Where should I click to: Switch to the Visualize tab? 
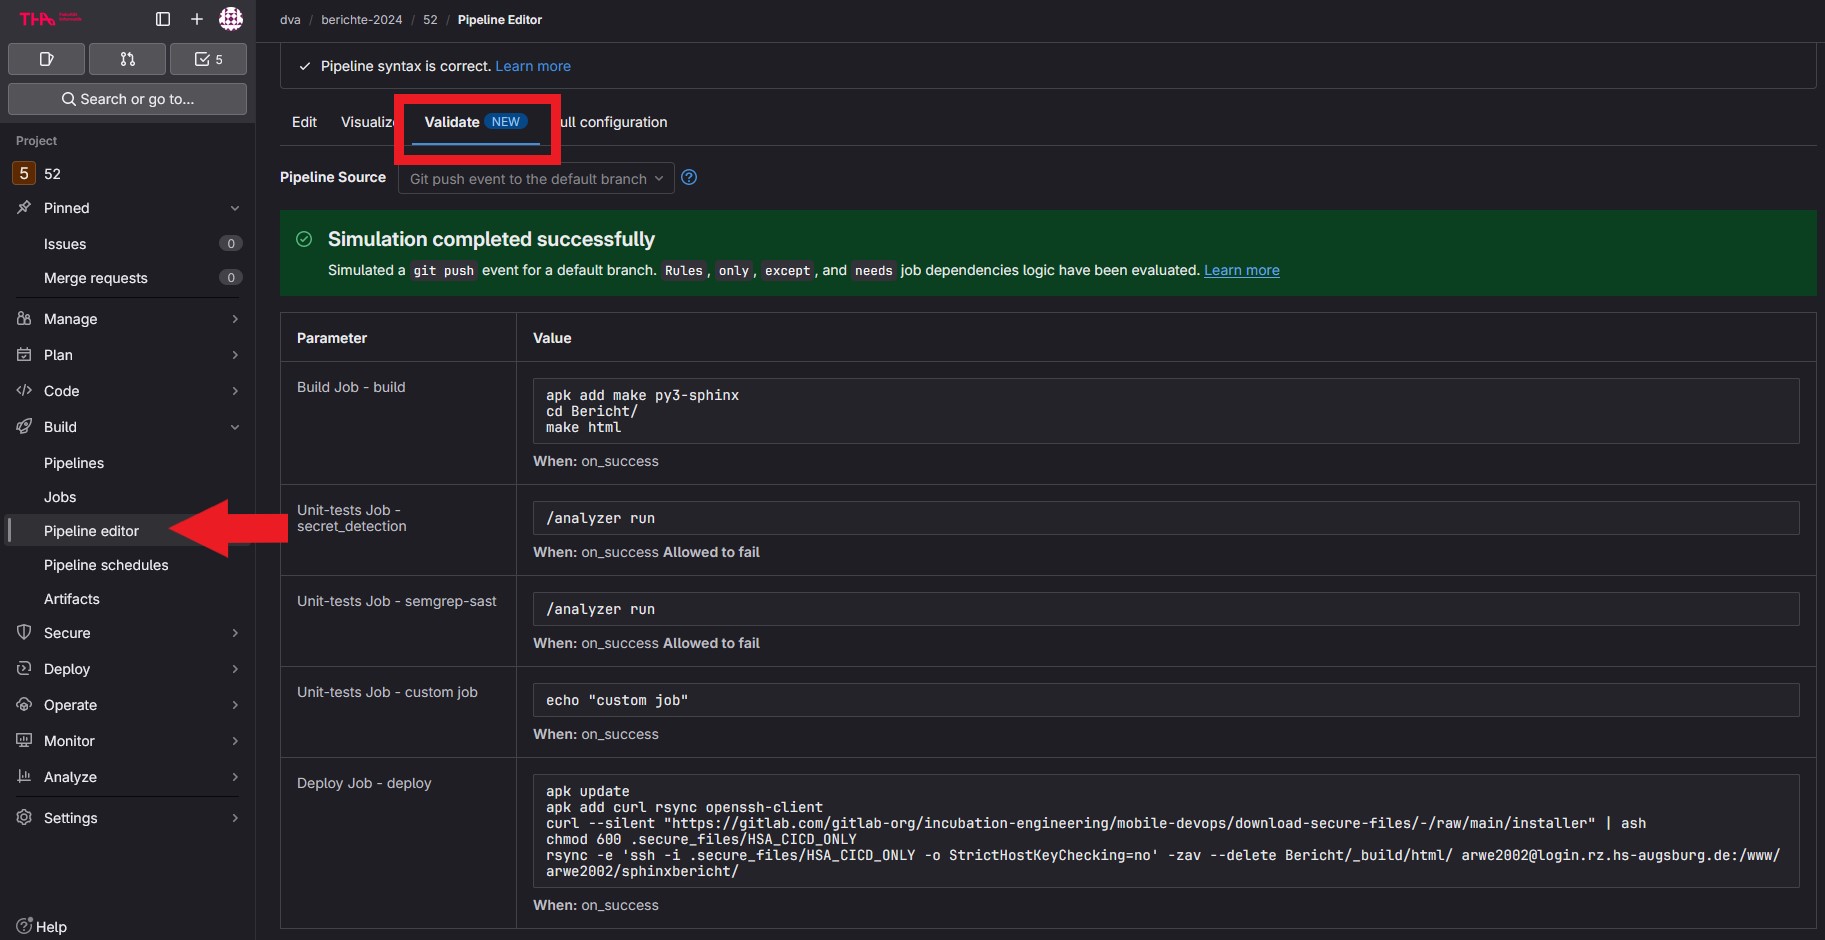367,122
